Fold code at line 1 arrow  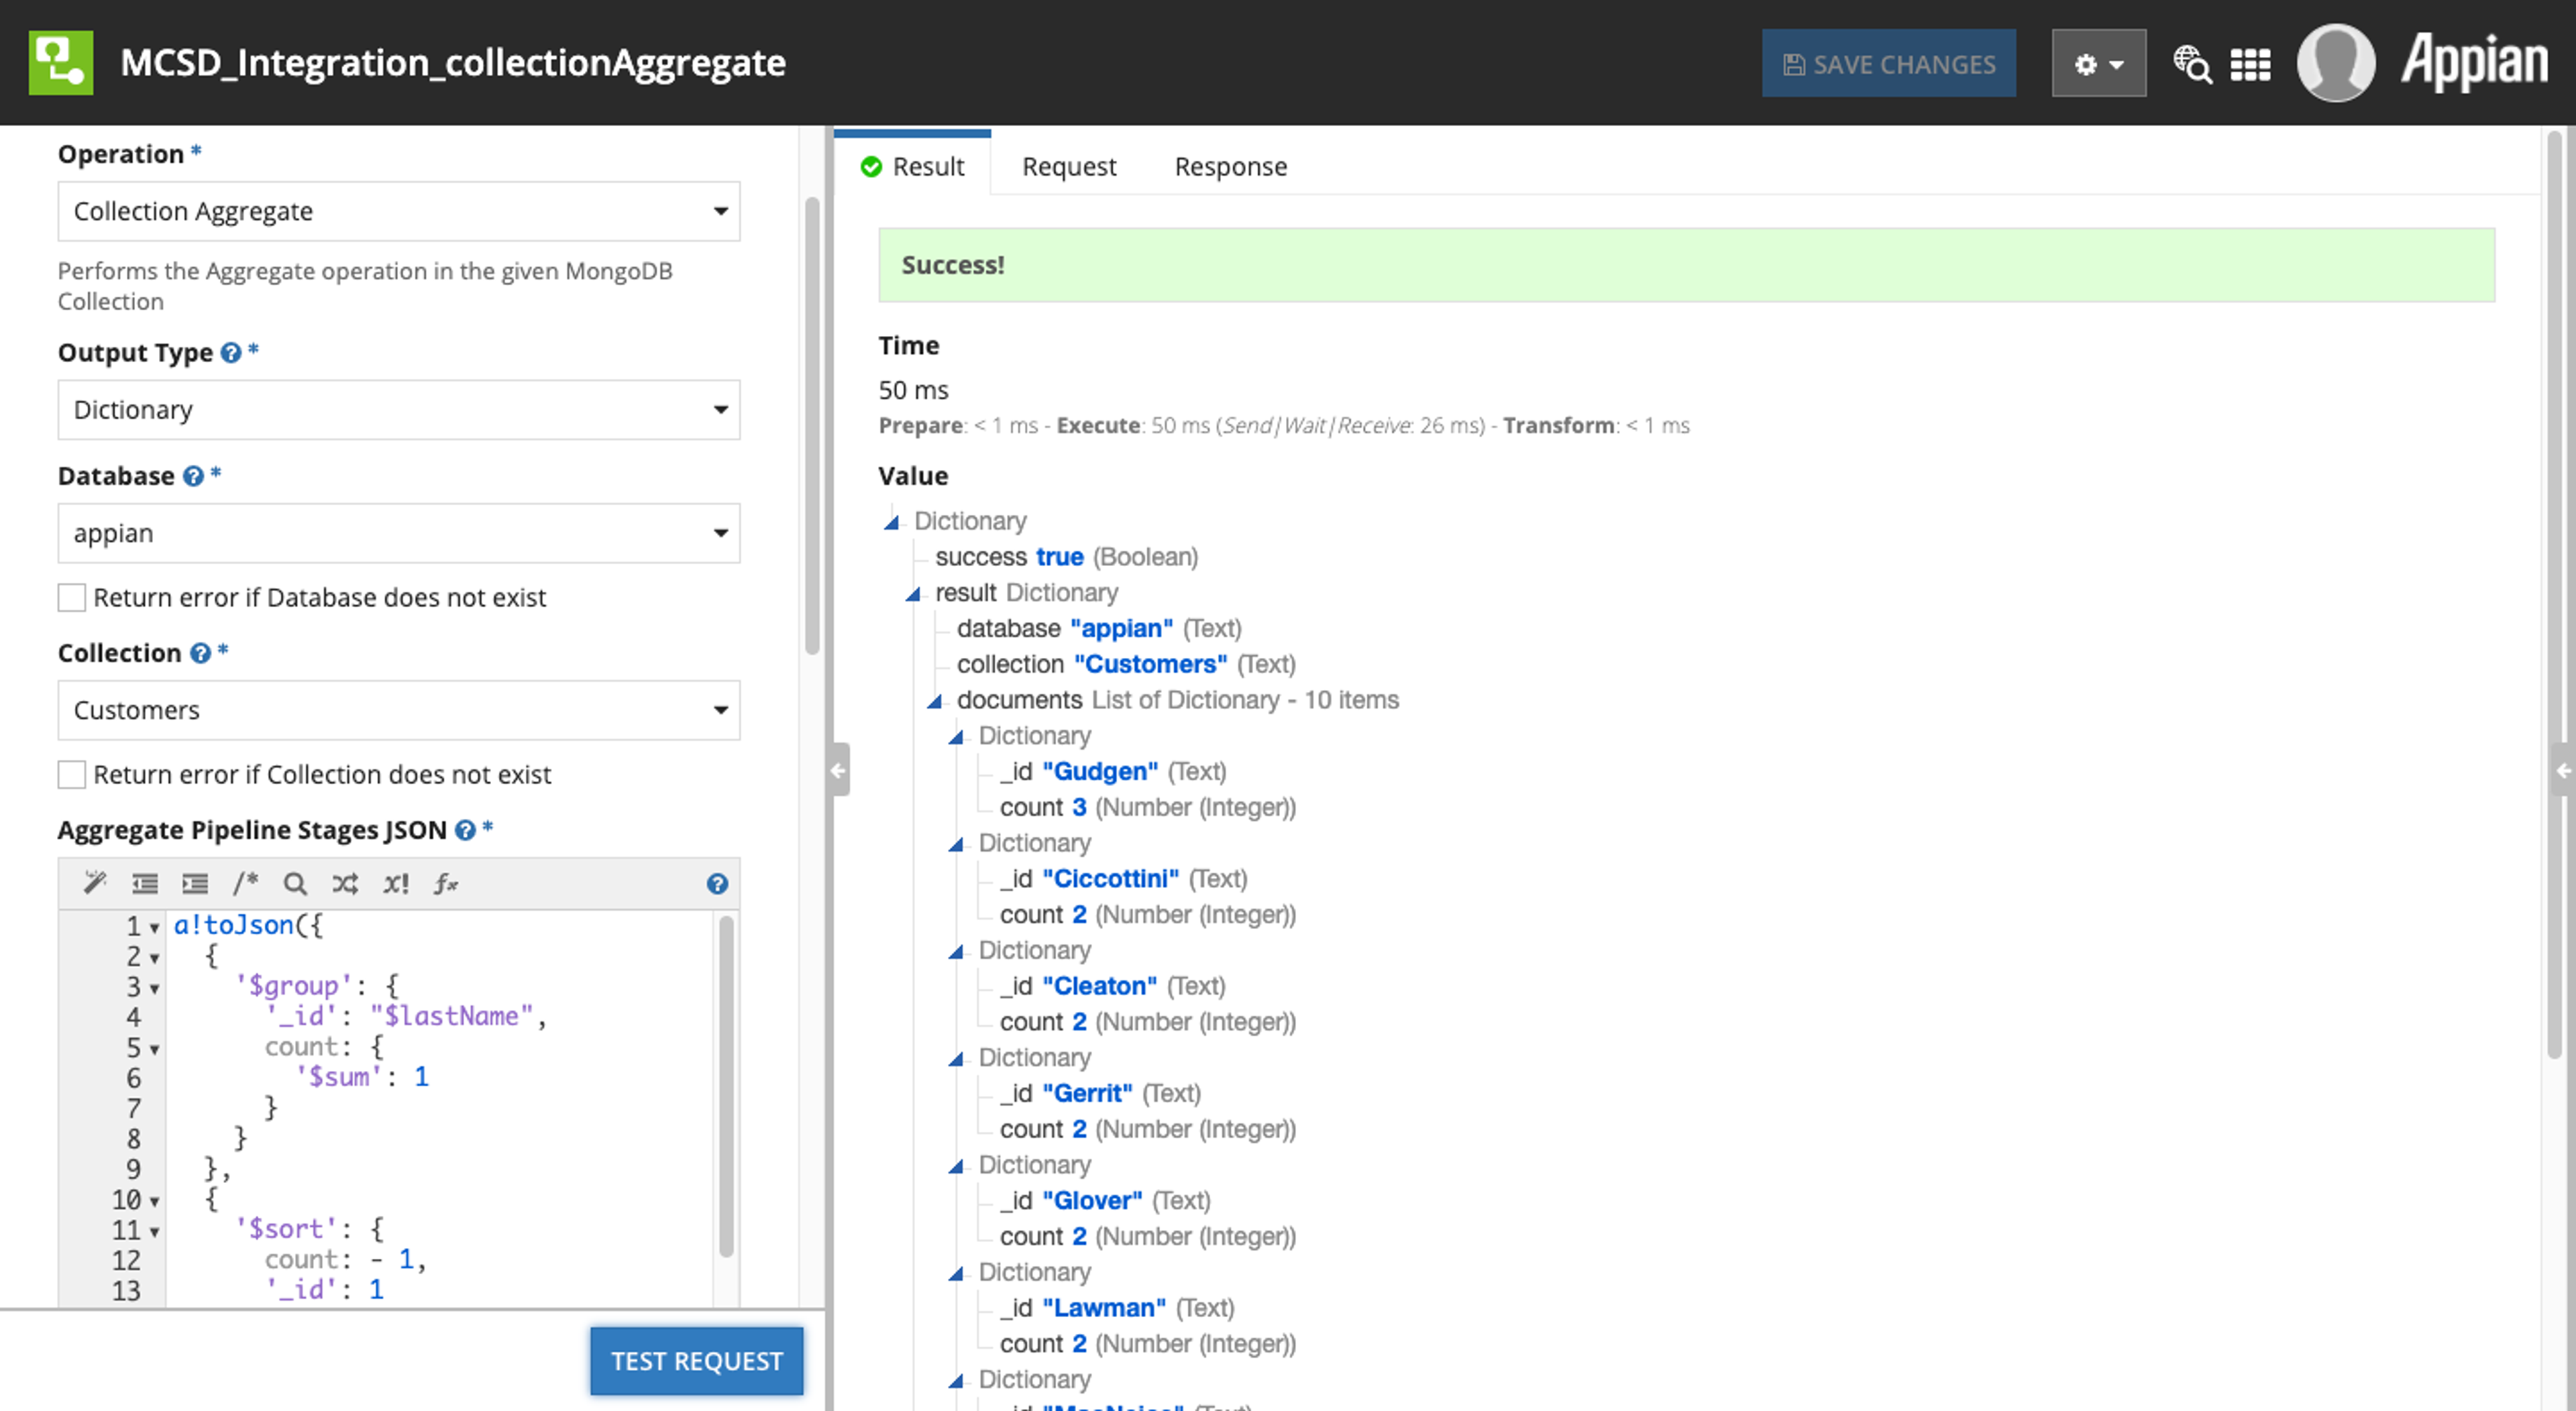[155, 927]
